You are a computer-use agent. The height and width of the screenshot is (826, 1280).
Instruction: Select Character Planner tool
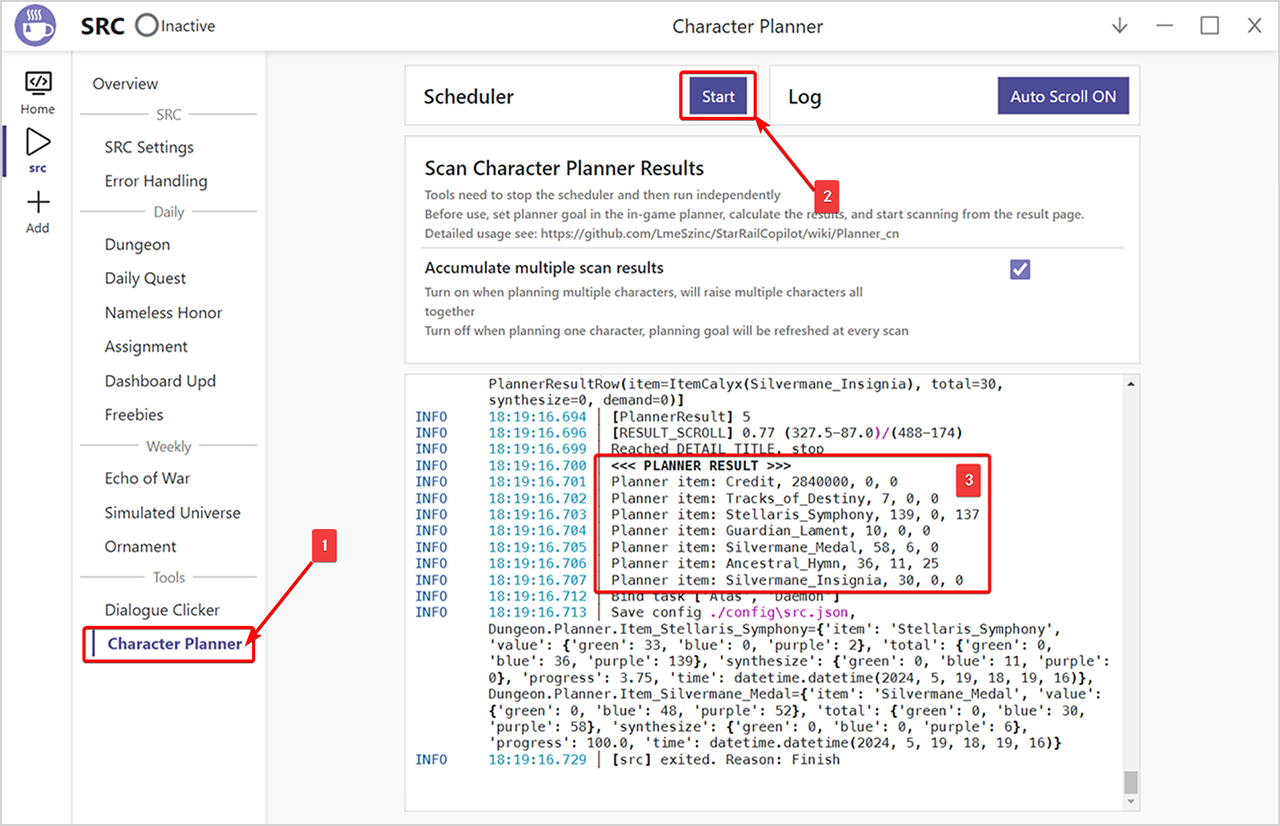175,644
